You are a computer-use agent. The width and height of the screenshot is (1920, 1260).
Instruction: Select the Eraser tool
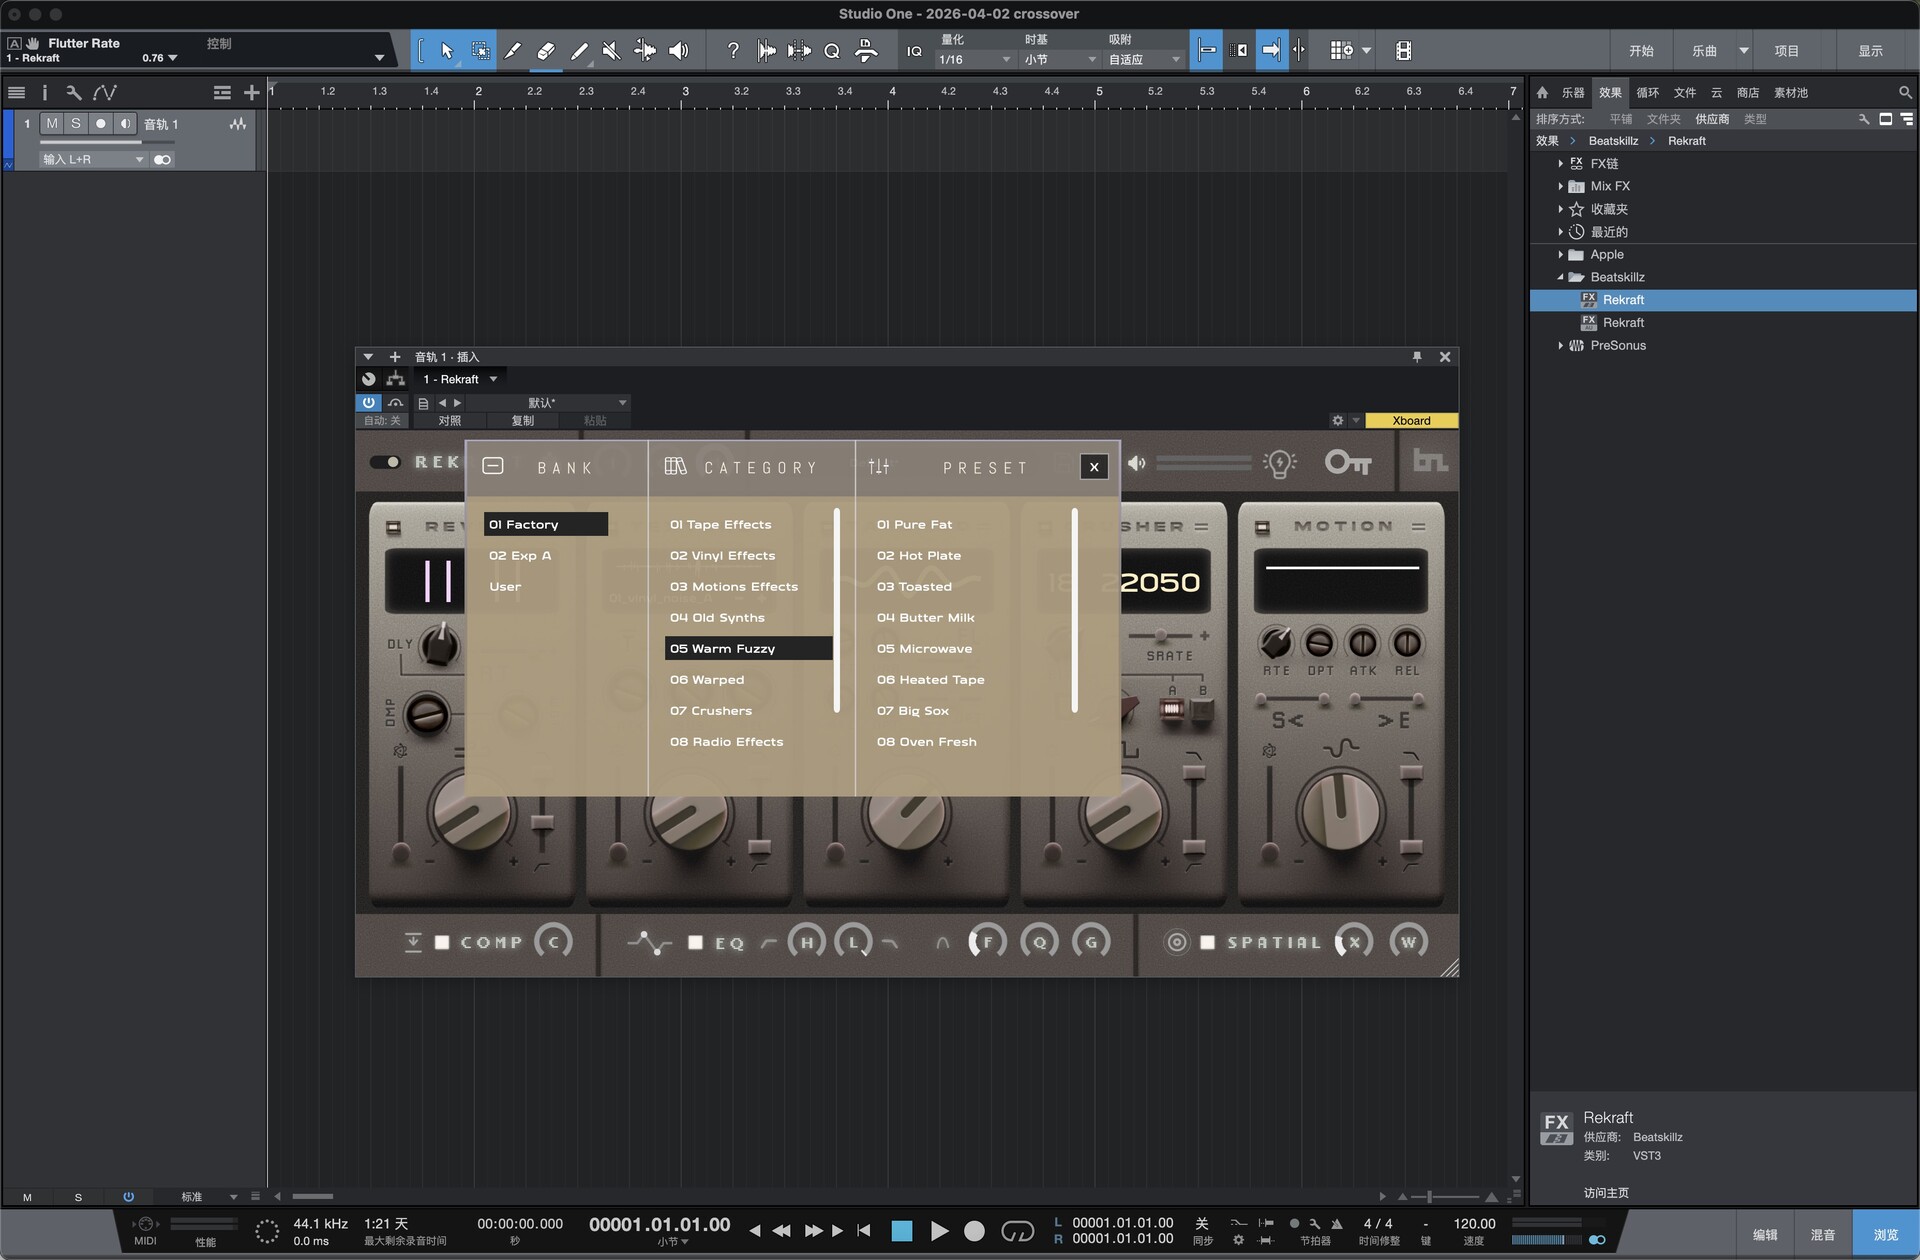[x=546, y=51]
